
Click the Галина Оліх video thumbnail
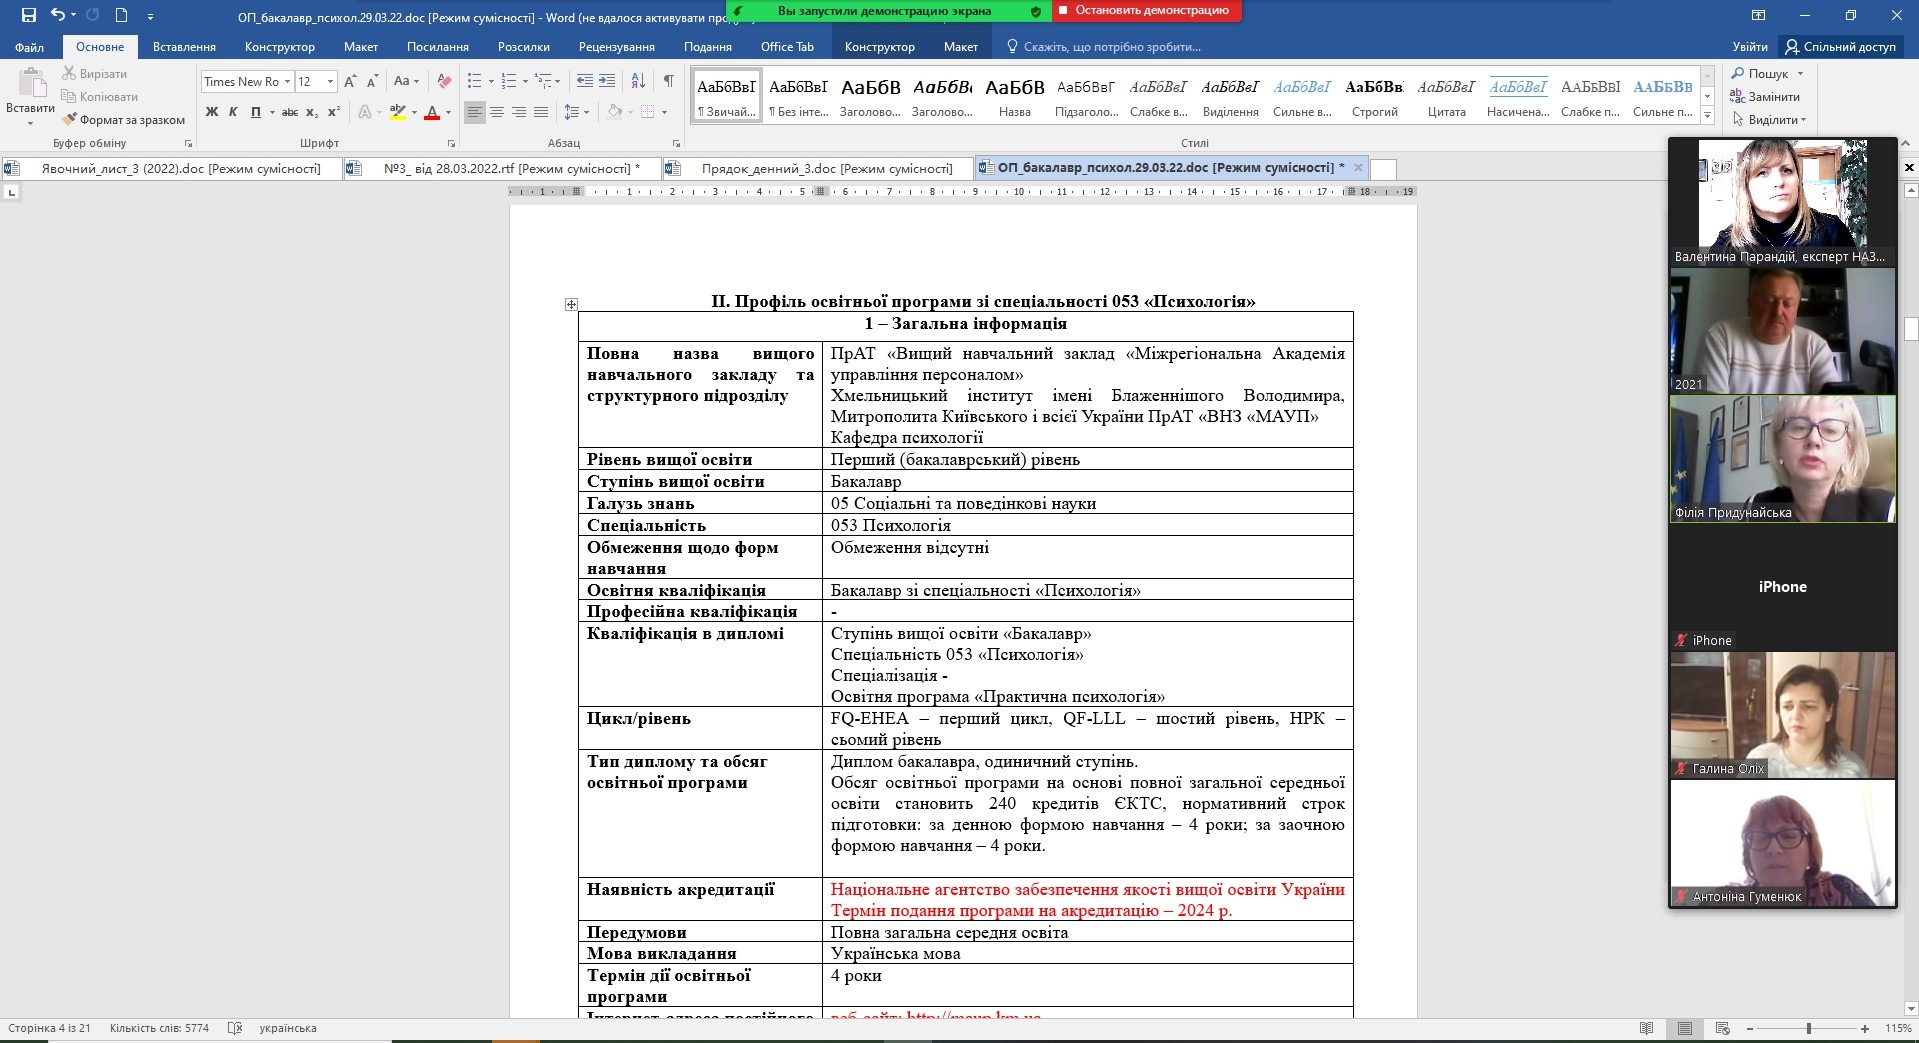[x=1782, y=715]
